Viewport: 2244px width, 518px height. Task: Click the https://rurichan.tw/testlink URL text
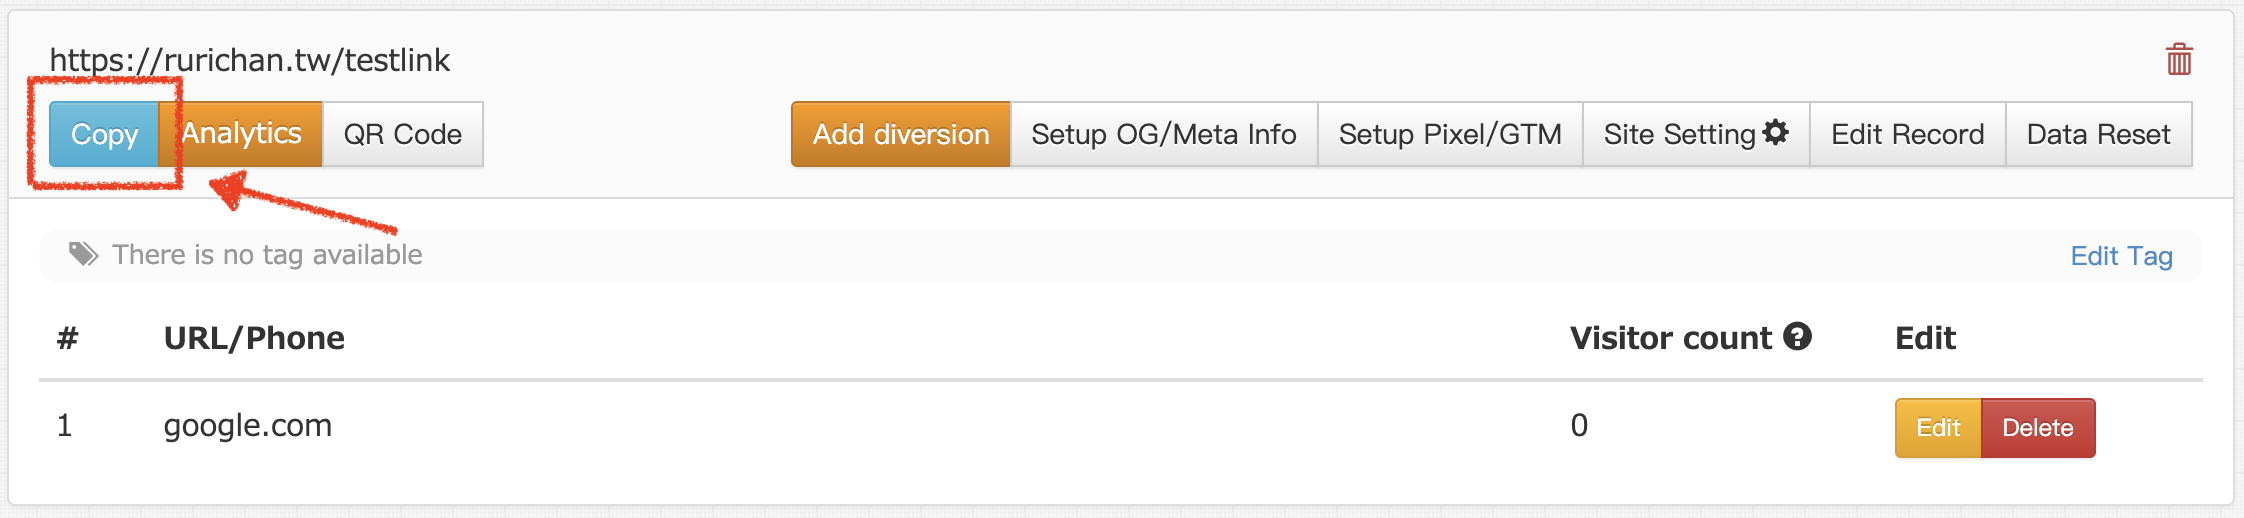click(250, 60)
